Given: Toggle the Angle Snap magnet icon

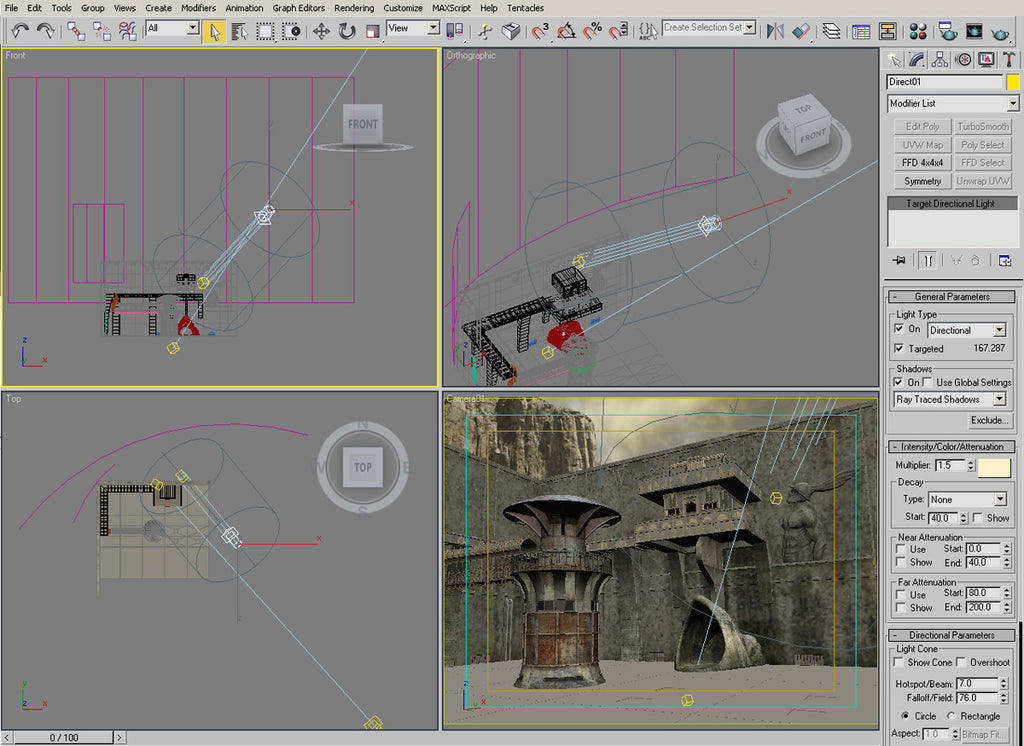Looking at the screenshot, I should [x=566, y=31].
